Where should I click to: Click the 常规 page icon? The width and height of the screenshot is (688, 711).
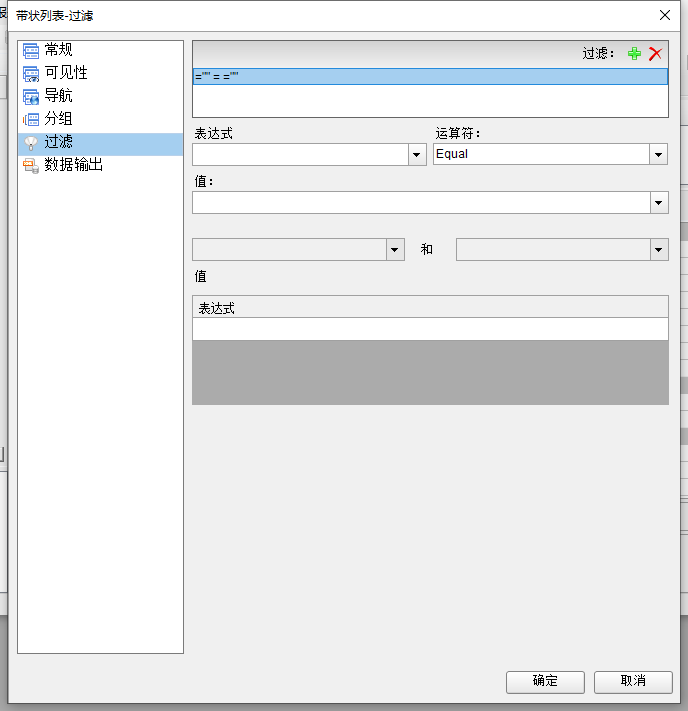pyautogui.click(x=31, y=50)
